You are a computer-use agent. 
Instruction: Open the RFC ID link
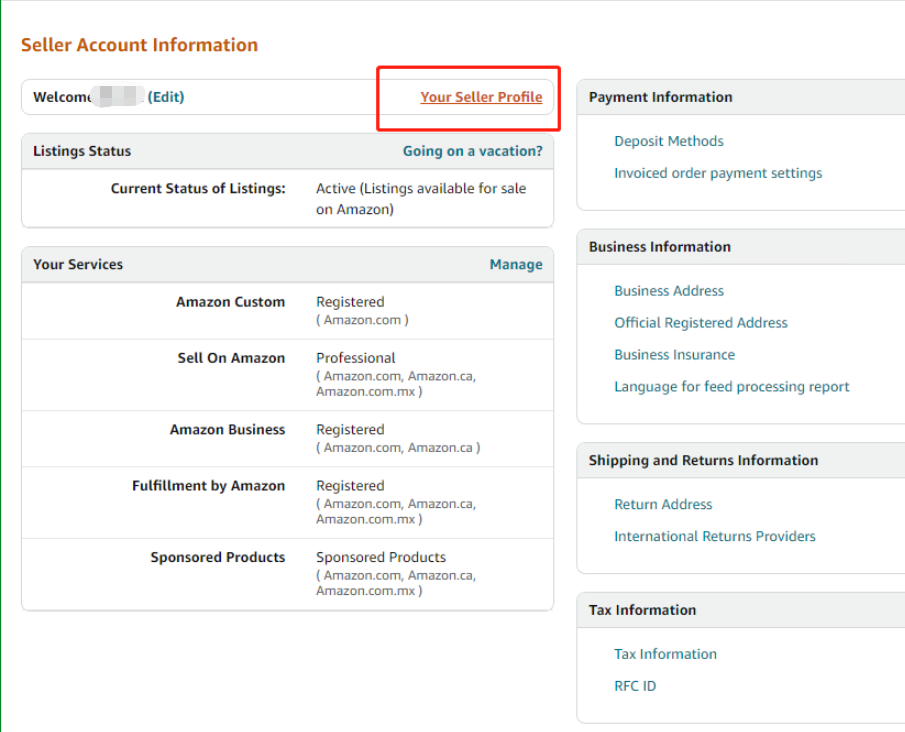(635, 686)
